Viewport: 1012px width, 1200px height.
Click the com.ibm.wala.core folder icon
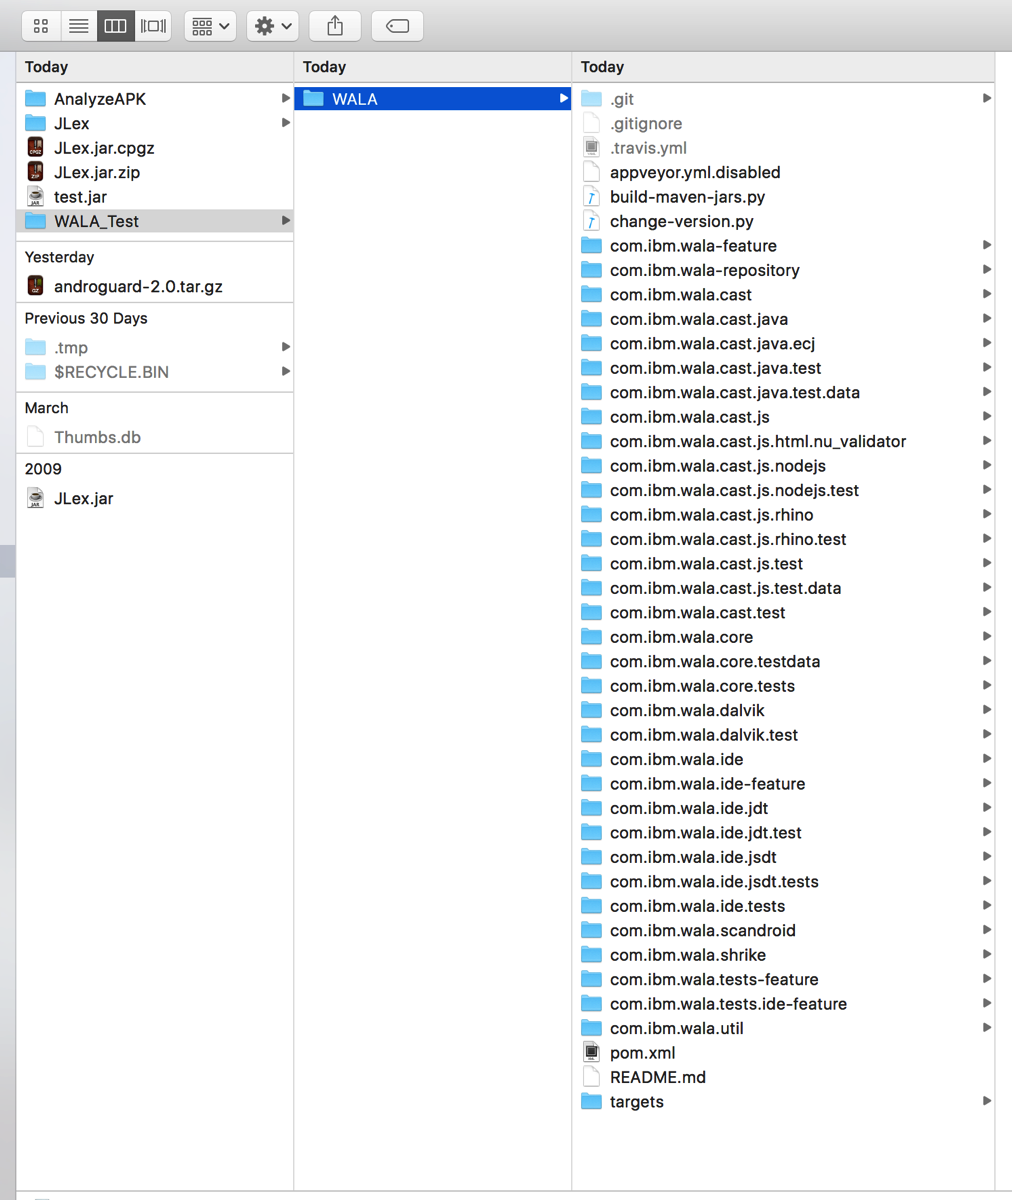click(x=592, y=637)
